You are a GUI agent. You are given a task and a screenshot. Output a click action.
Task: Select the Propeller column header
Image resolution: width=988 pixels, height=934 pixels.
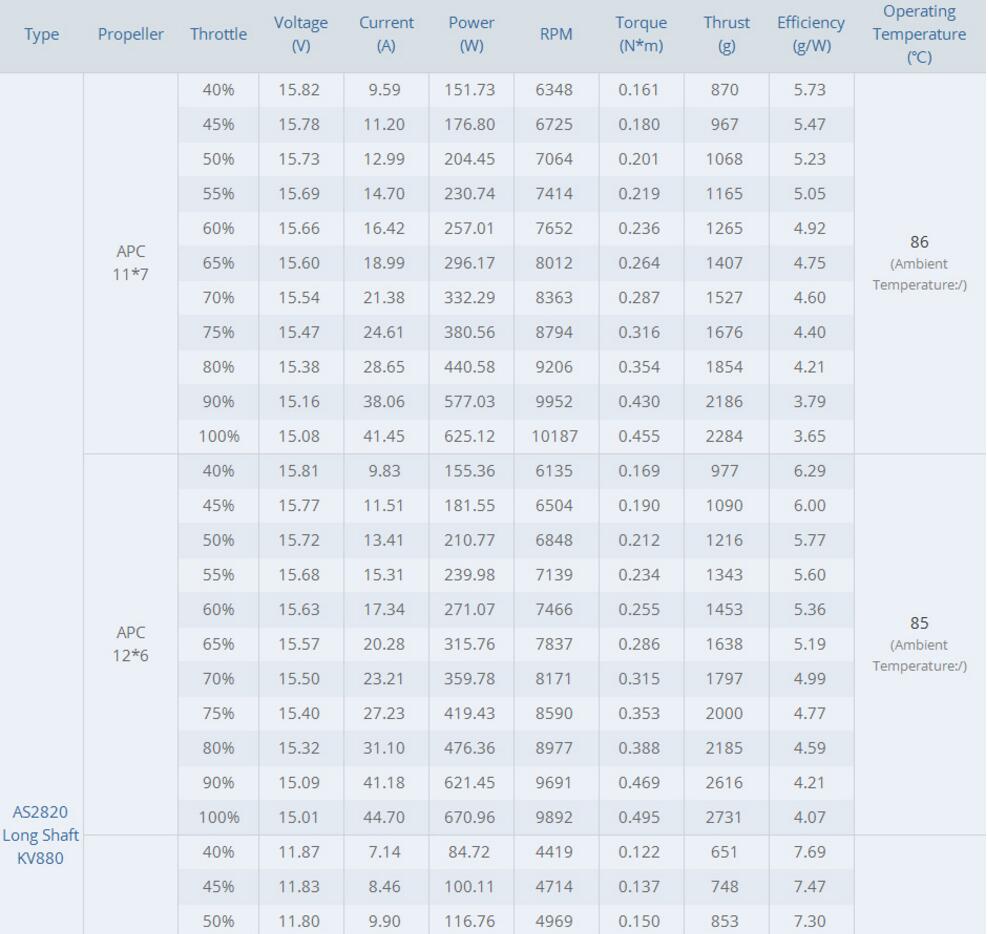pyautogui.click(x=131, y=35)
